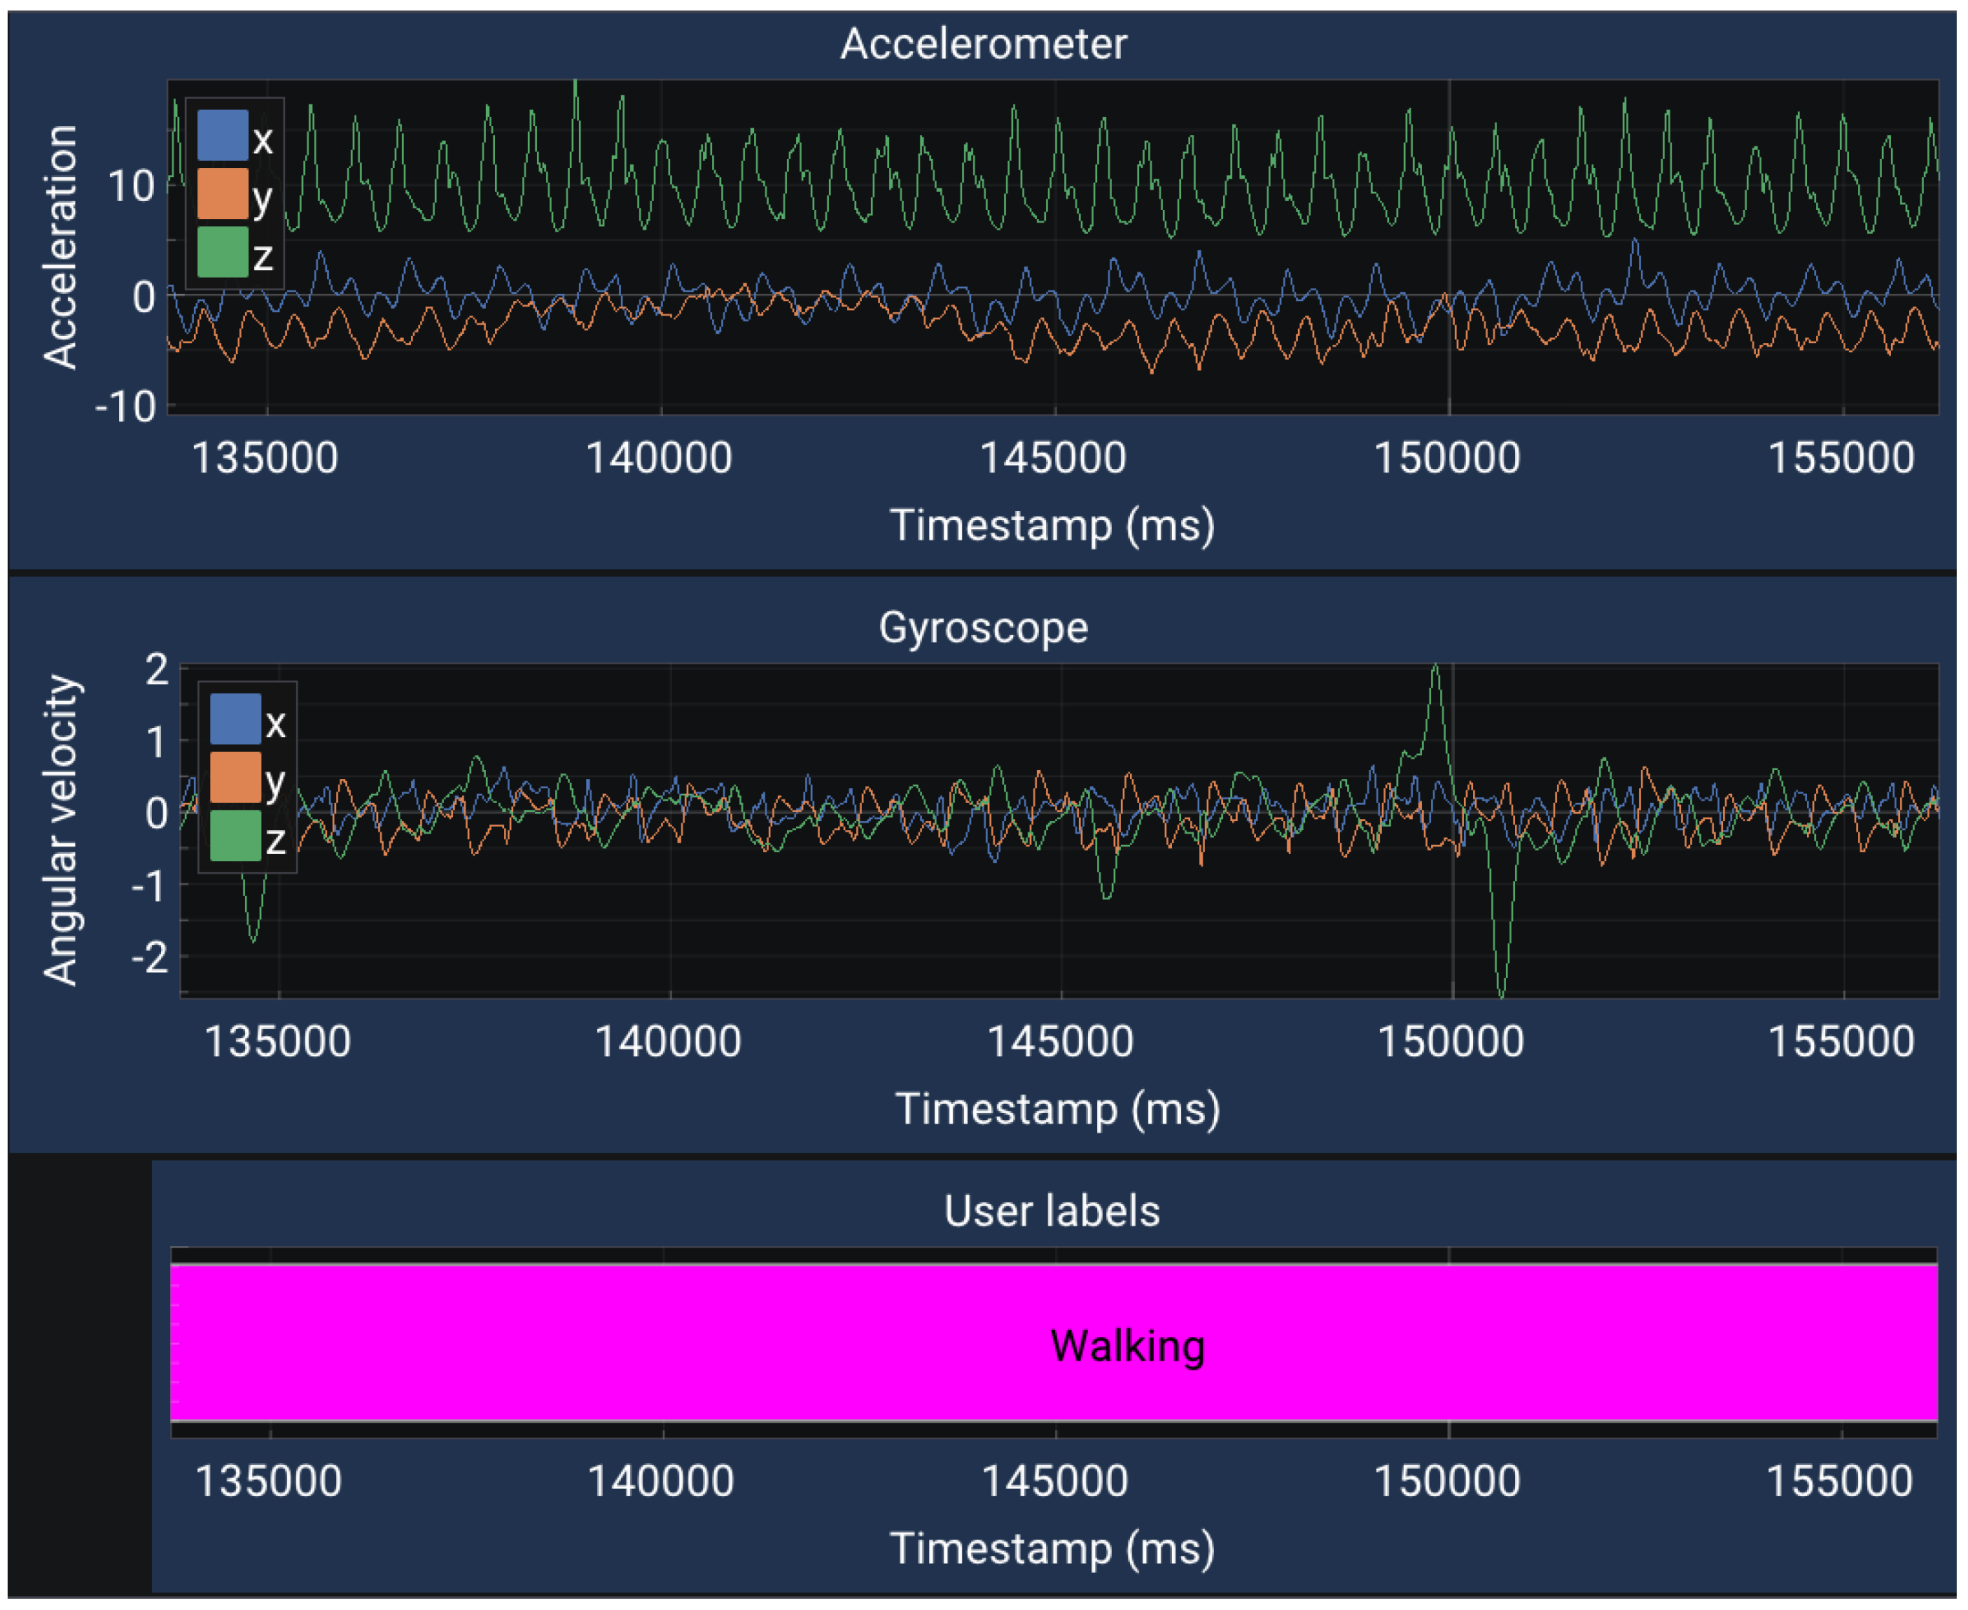Screen dimensions: 1968x1610
Task: Click the Gyroscope chart title
Action: point(983,628)
